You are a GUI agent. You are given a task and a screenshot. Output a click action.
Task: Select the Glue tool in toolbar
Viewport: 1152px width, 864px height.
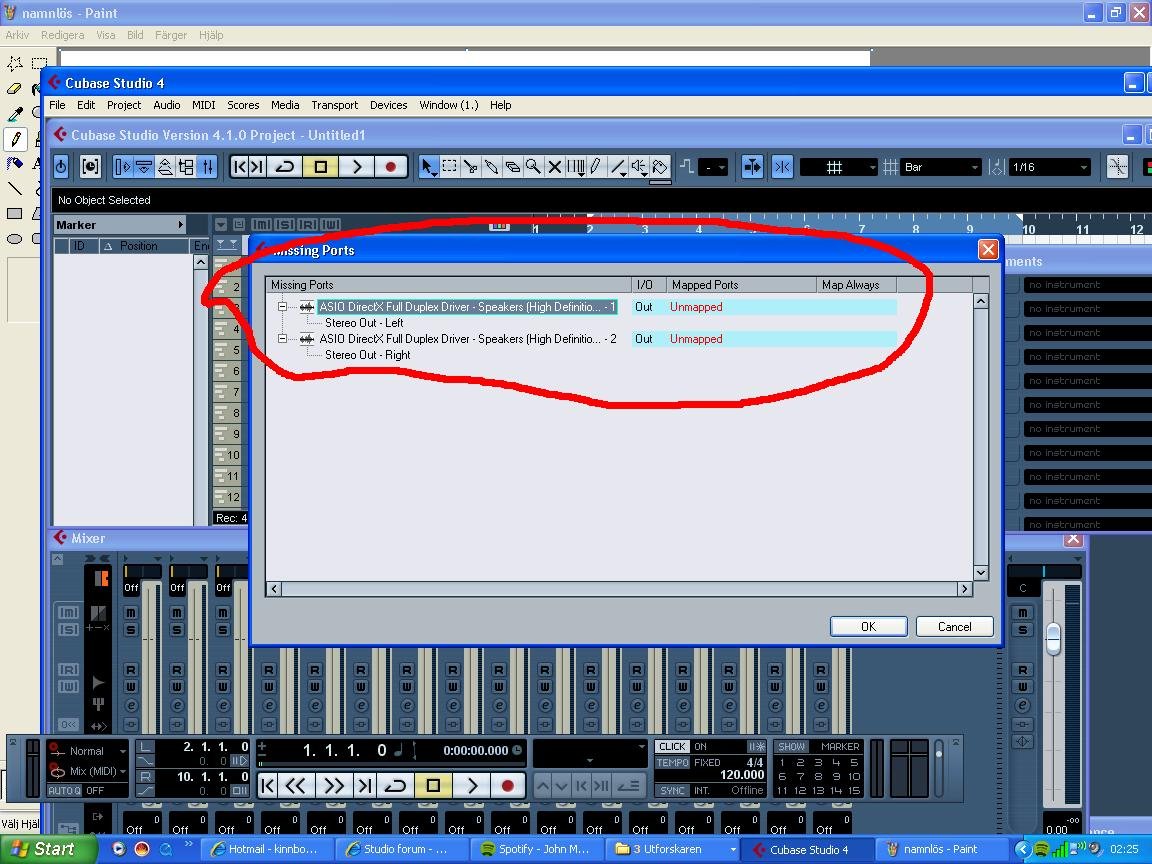(x=491, y=167)
